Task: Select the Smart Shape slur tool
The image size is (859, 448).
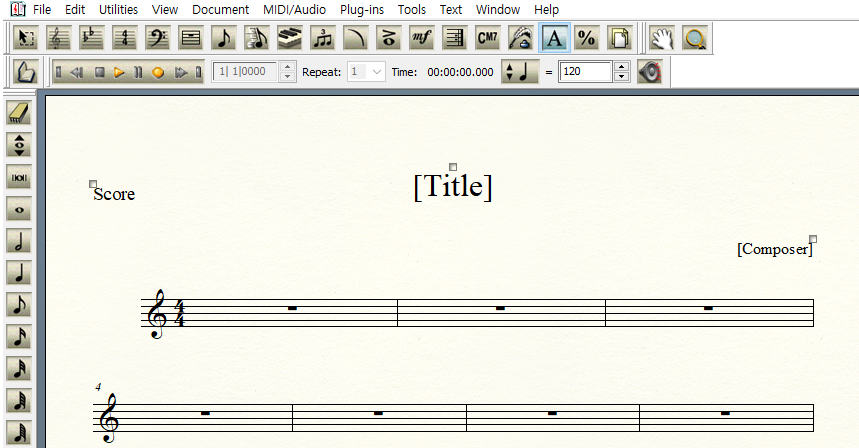Action: [x=356, y=38]
